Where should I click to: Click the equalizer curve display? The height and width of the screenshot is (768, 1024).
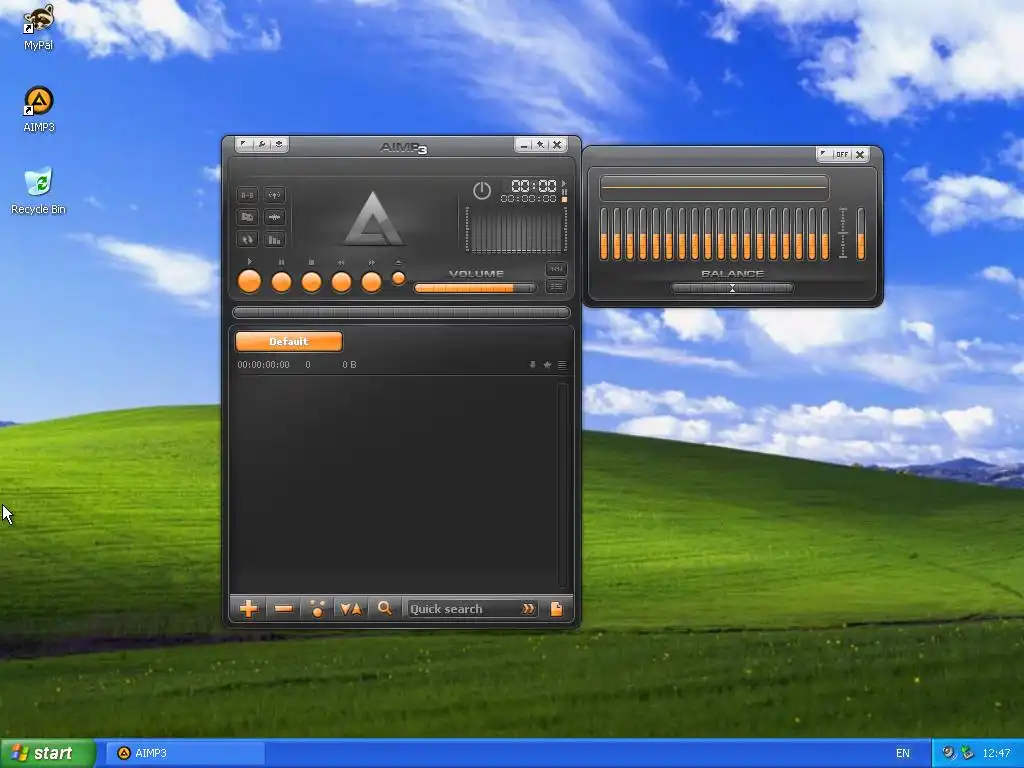click(714, 188)
